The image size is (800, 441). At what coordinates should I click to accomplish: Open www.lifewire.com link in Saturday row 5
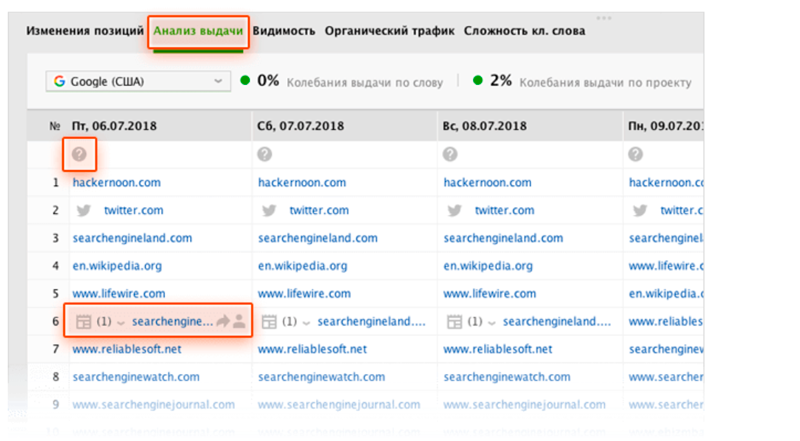[x=304, y=294]
